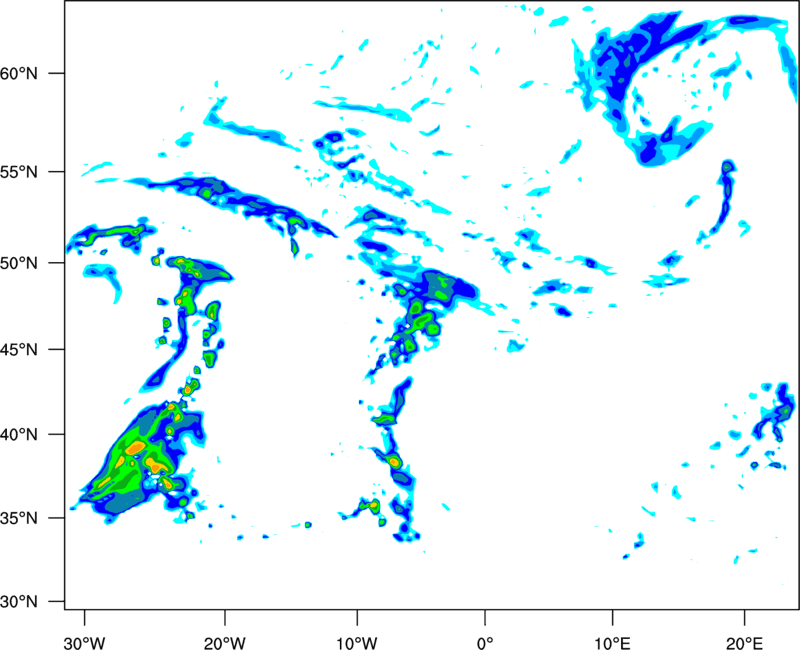
Task: Click the 60°N axis tick mark
Action: point(57,73)
